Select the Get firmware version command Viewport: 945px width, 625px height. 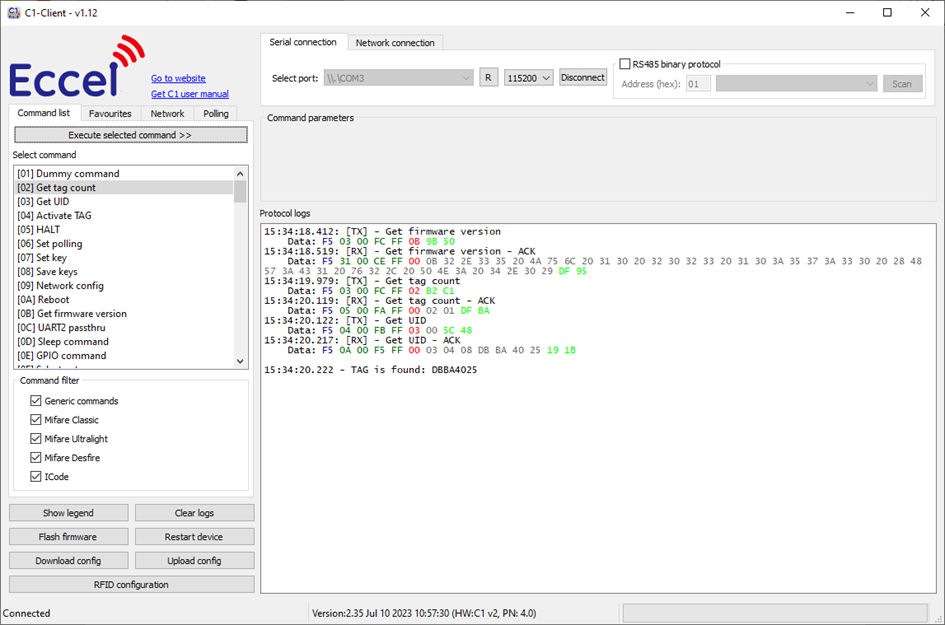click(82, 314)
